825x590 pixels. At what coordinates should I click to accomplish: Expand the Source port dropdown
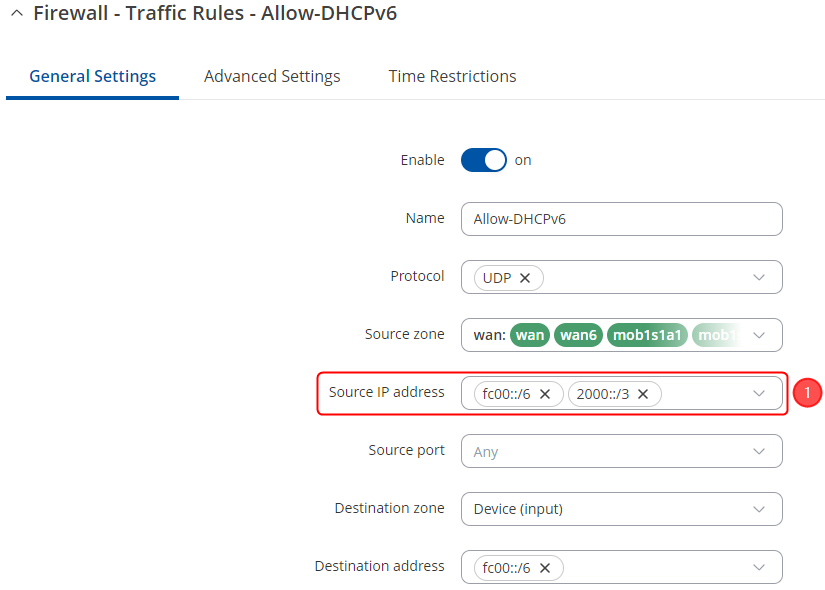tap(759, 451)
